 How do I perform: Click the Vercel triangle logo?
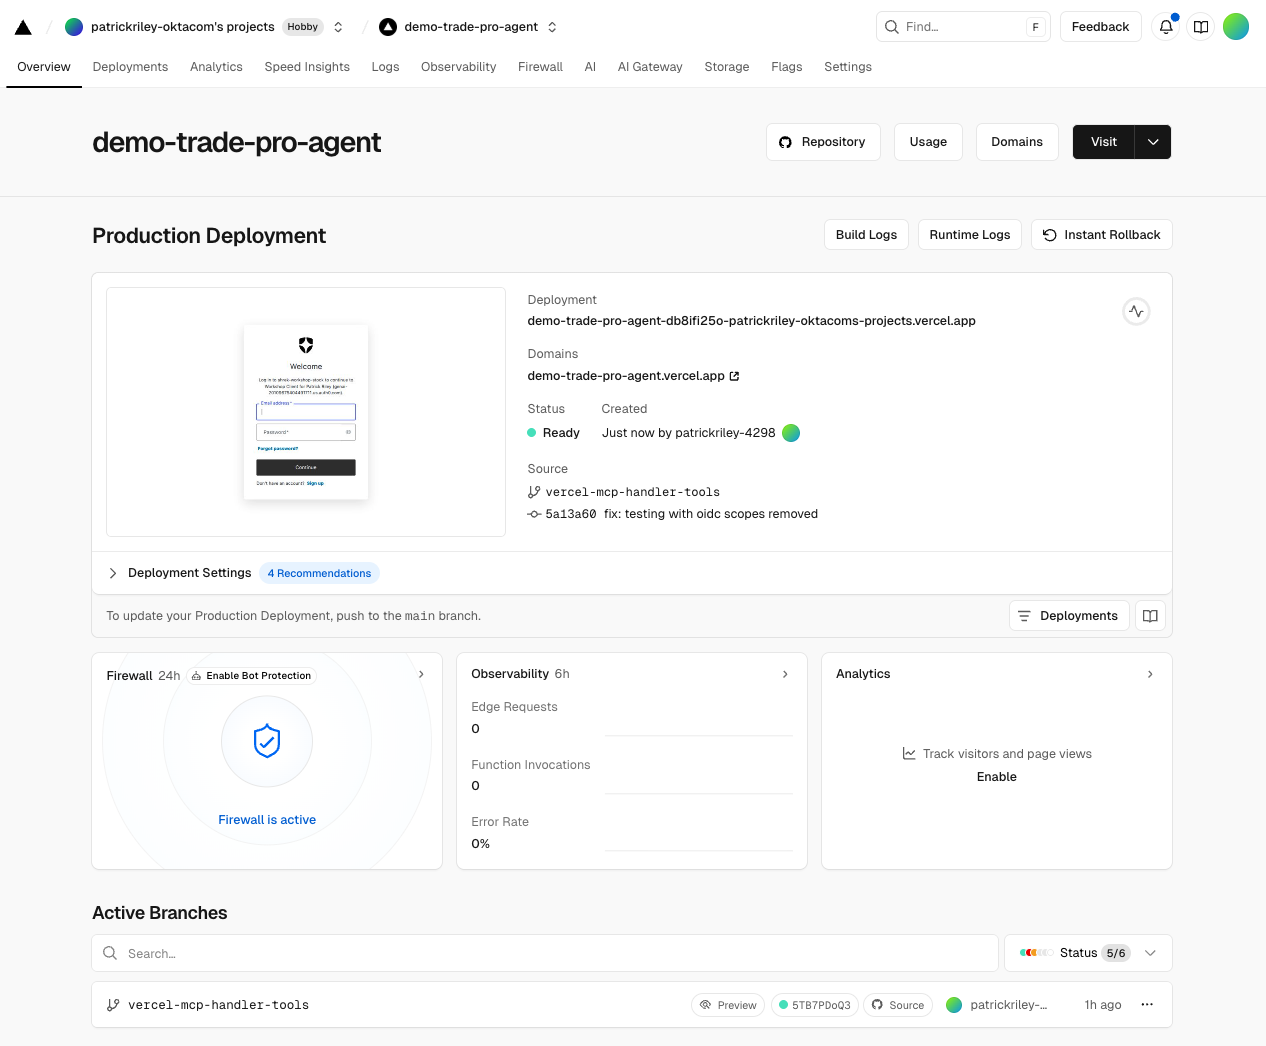pos(23,27)
